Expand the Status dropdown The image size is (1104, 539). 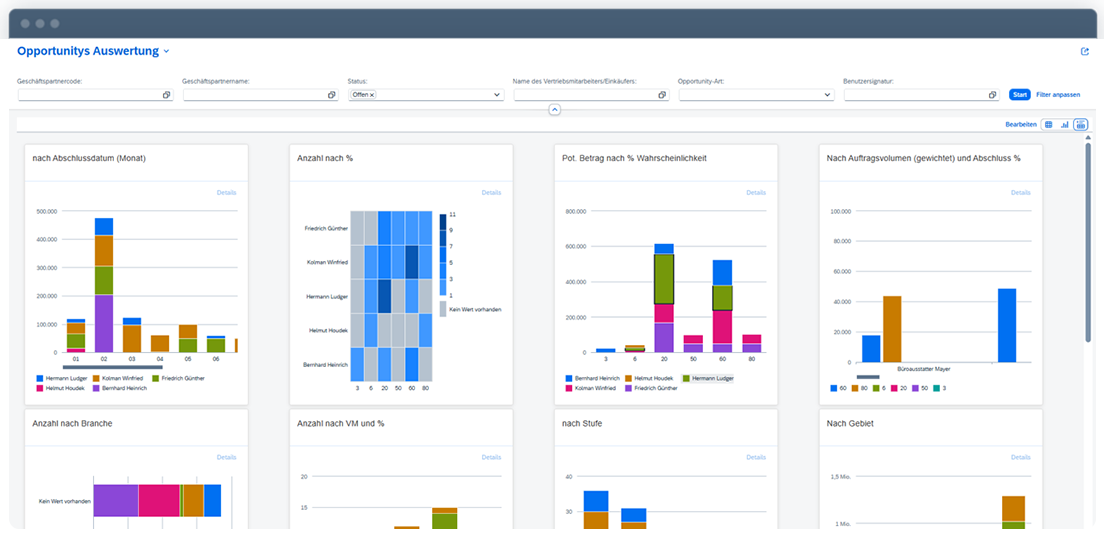497,95
